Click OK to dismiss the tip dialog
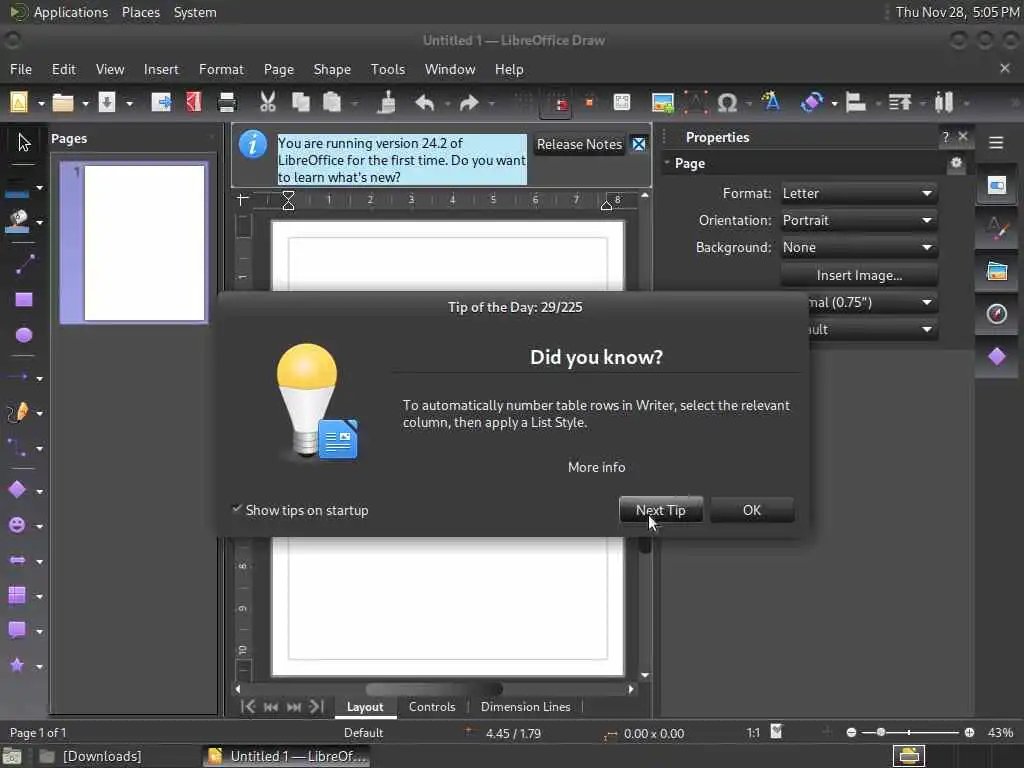Screen dimensions: 1024x768 pos(752,510)
